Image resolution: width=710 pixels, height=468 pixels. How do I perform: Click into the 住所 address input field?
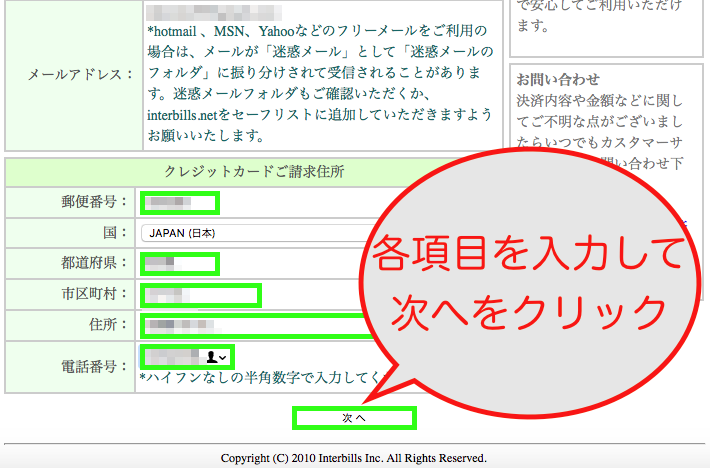point(250,325)
